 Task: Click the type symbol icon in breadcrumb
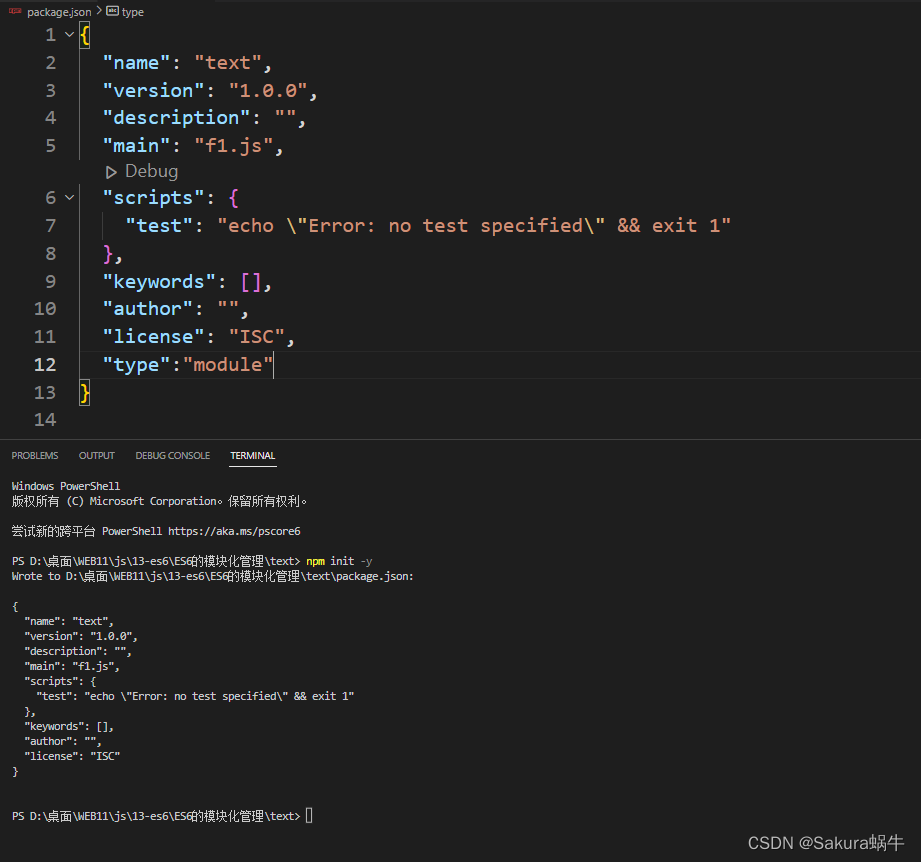tap(110, 11)
